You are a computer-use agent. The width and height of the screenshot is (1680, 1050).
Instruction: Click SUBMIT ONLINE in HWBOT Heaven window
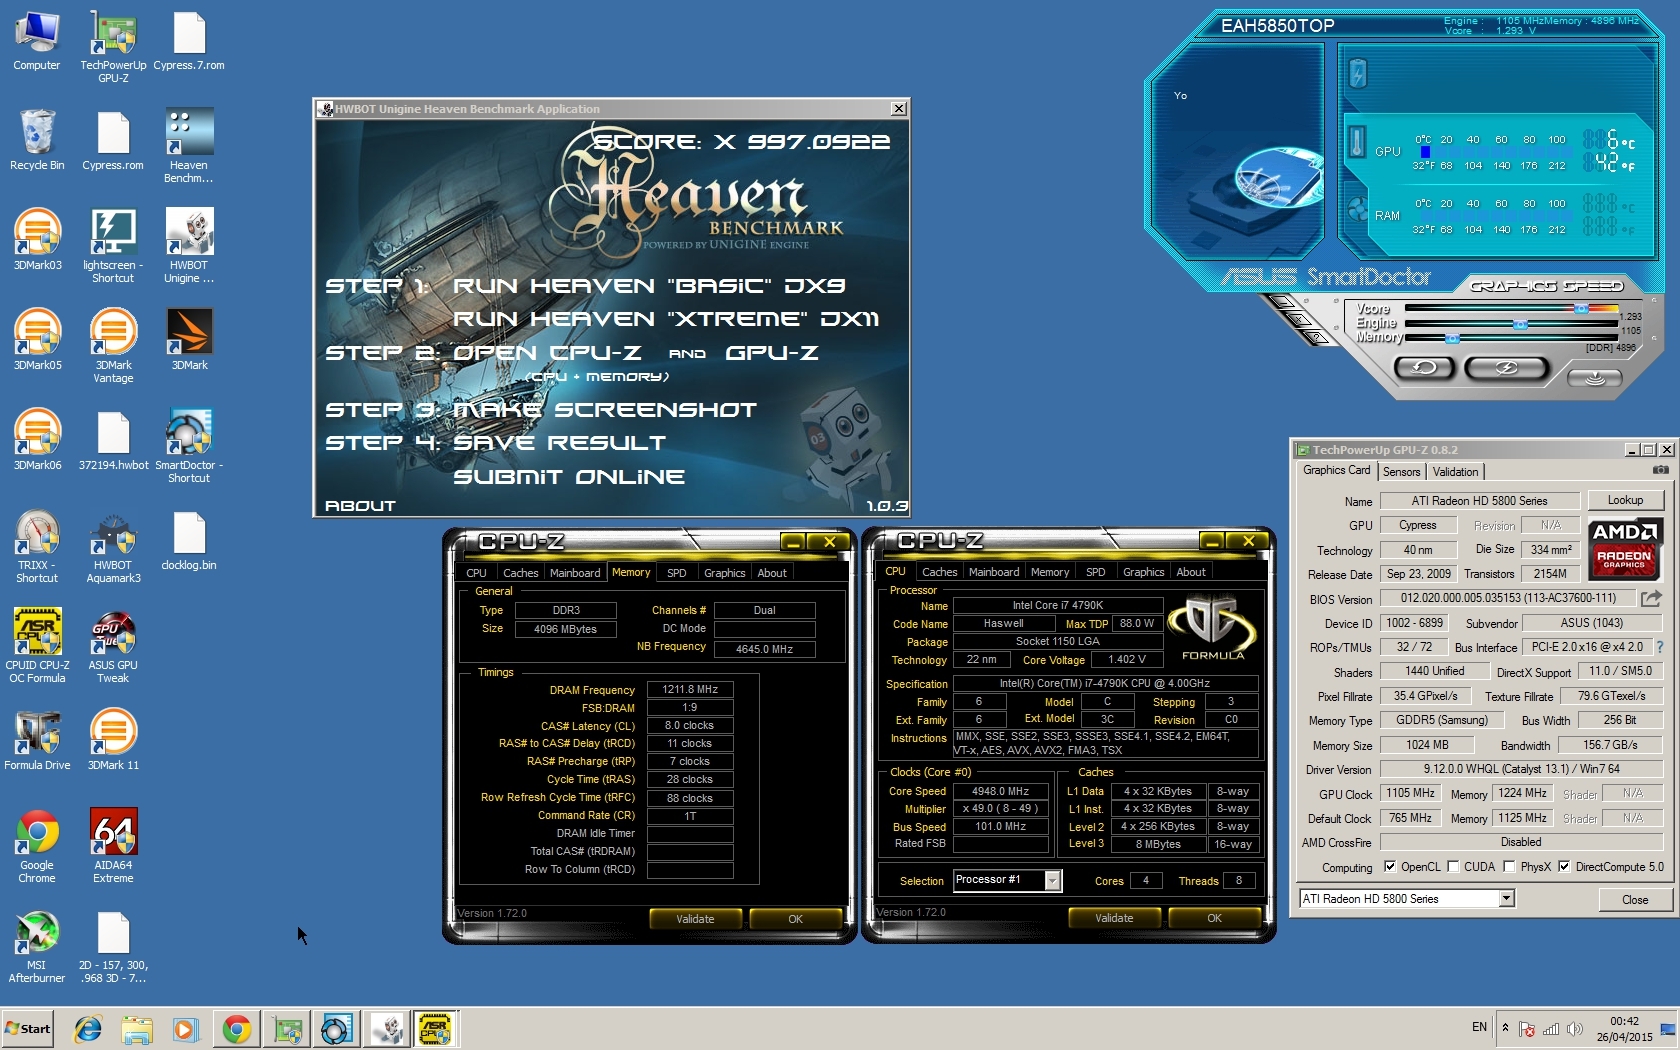point(569,476)
